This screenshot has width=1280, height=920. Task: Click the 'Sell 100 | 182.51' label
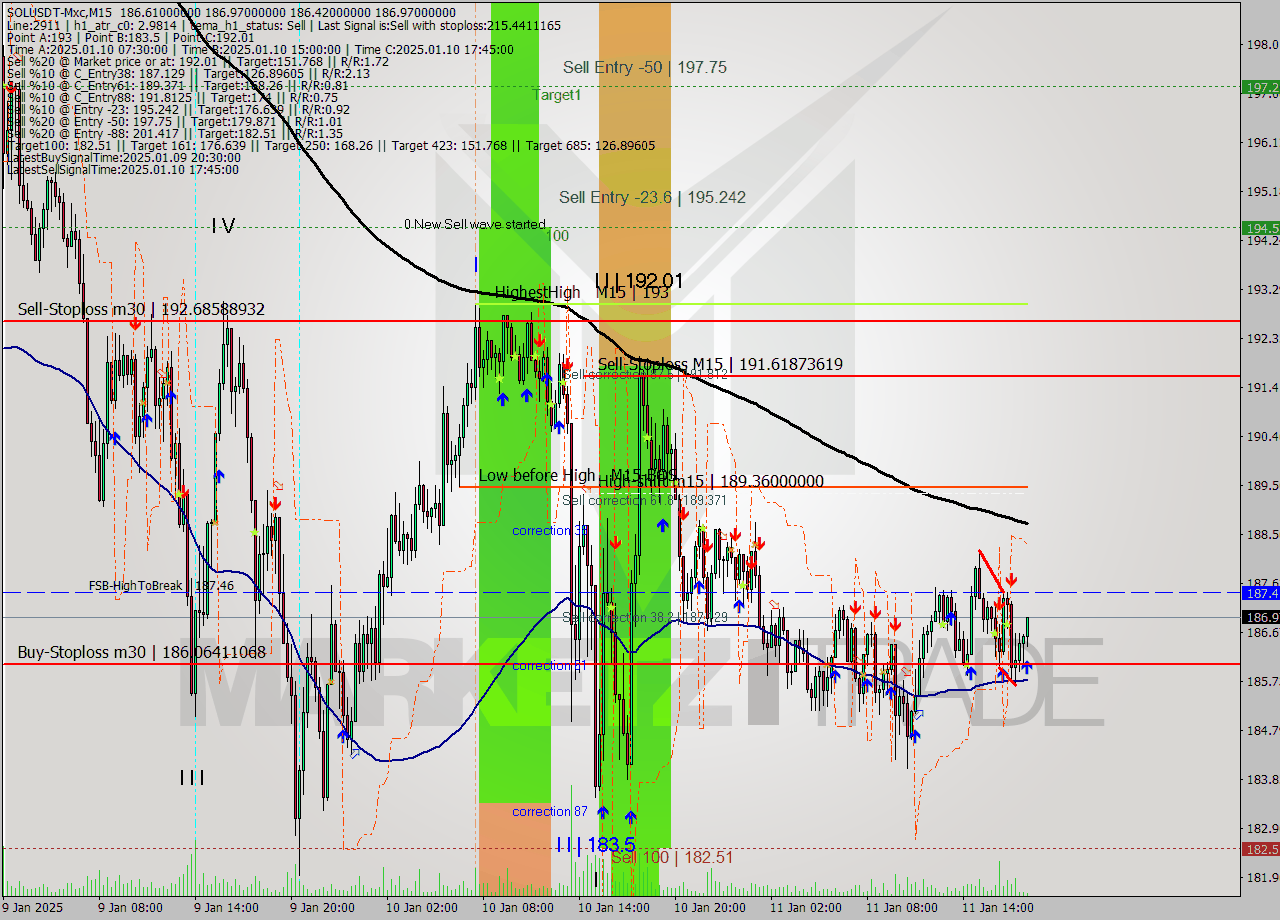pyautogui.click(x=672, y=858)
